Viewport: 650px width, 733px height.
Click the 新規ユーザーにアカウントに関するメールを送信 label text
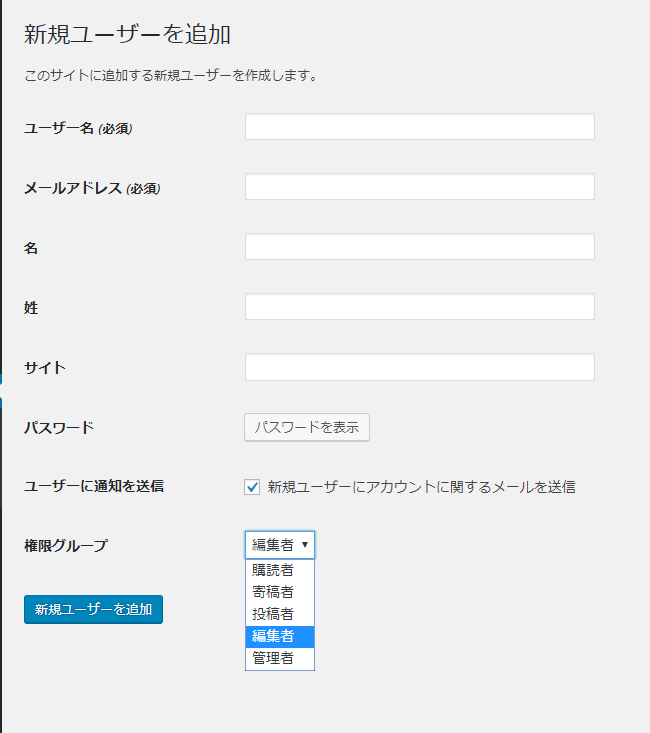[421, 487]
